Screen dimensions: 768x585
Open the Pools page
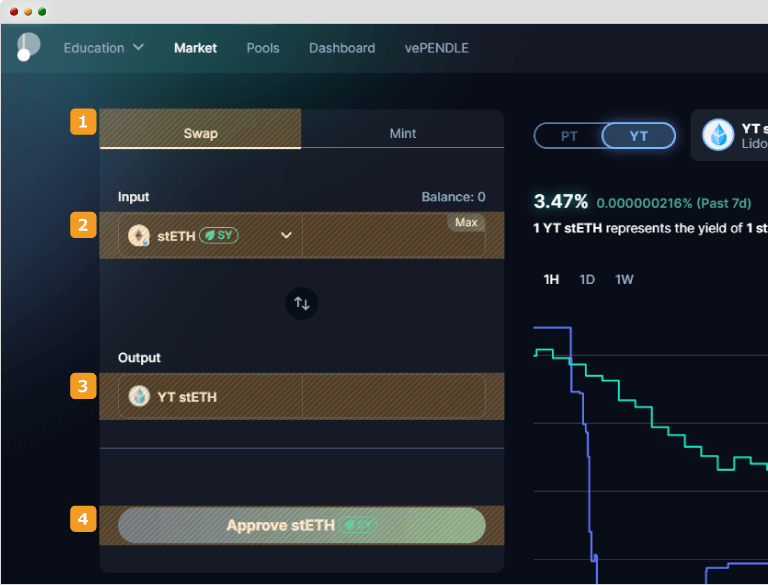[263, 48]
